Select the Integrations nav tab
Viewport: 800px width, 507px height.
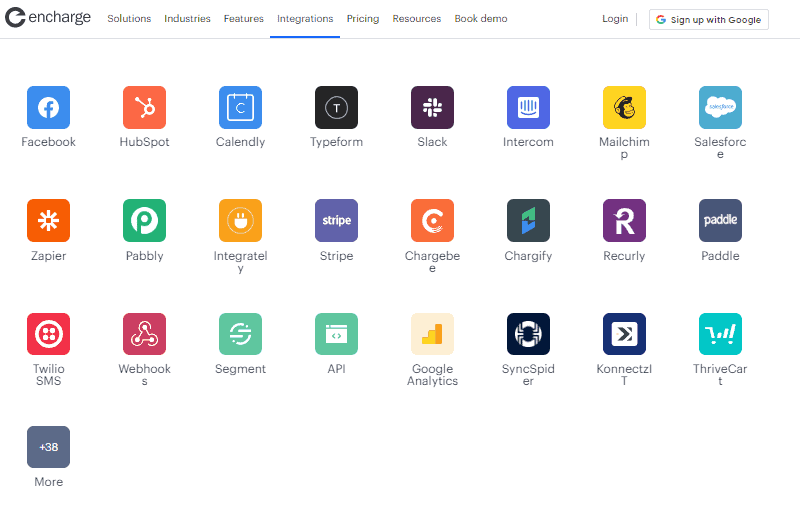305,19
